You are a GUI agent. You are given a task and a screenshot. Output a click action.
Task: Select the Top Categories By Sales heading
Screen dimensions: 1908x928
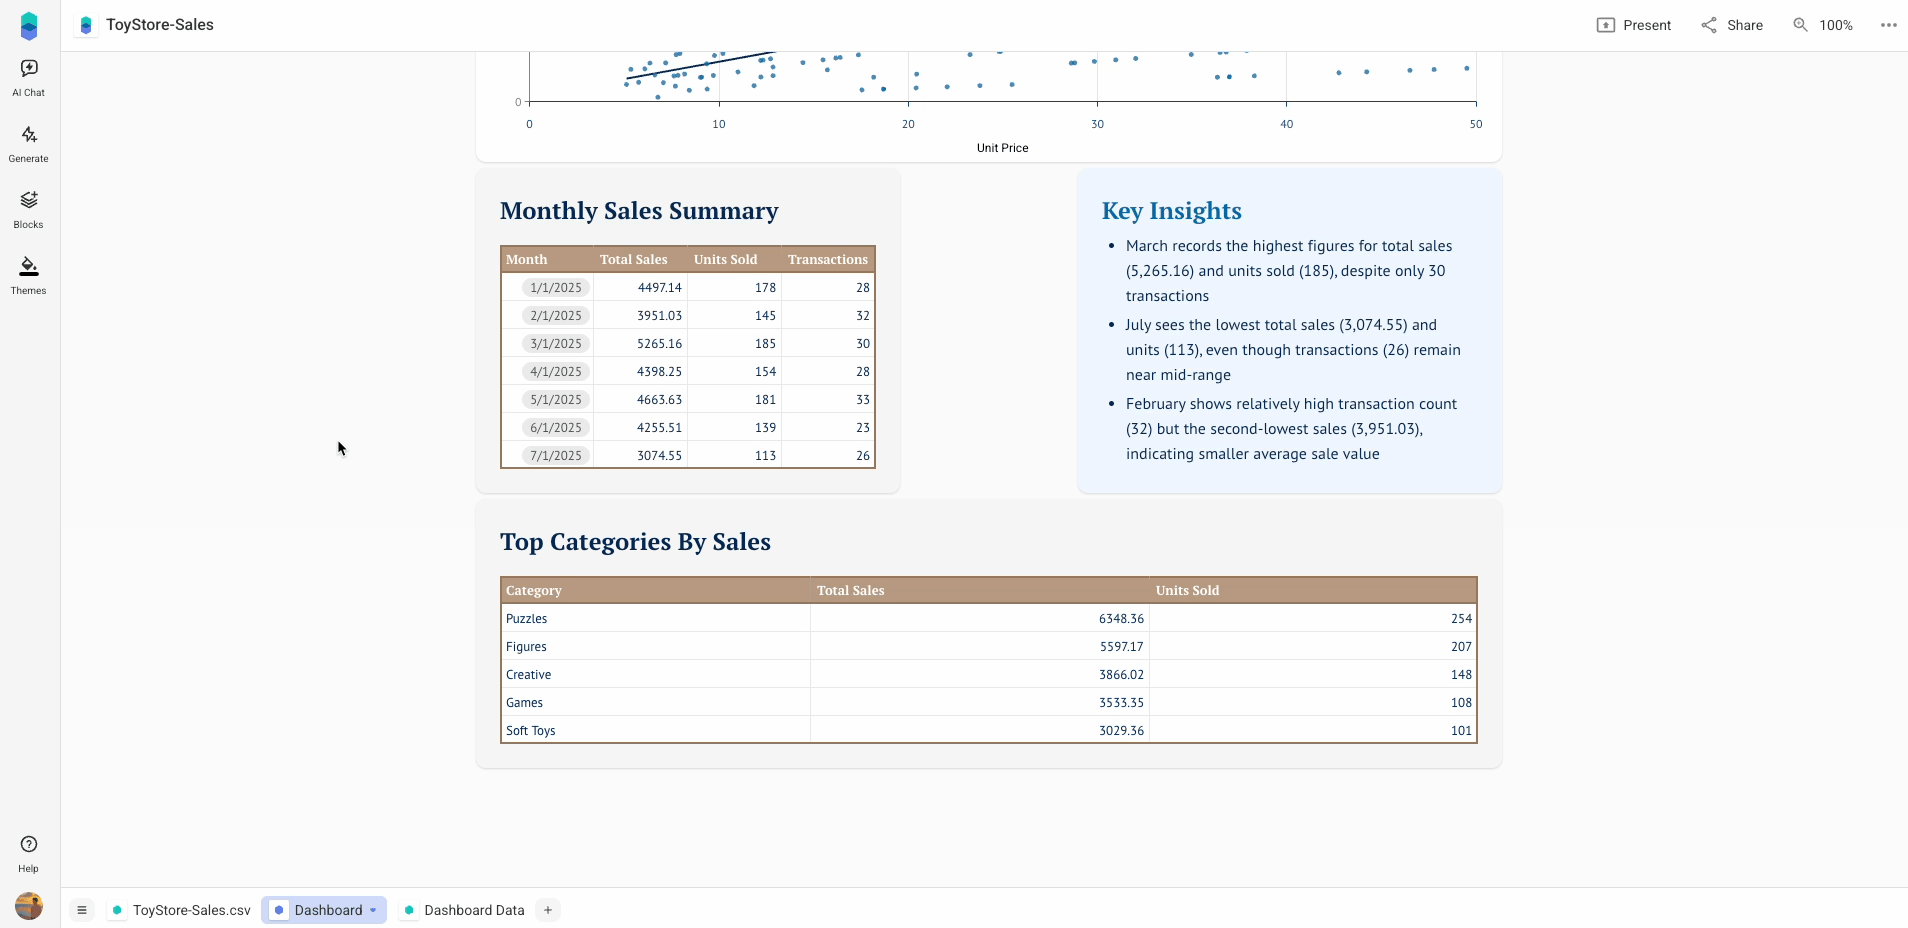pos(635,542)
